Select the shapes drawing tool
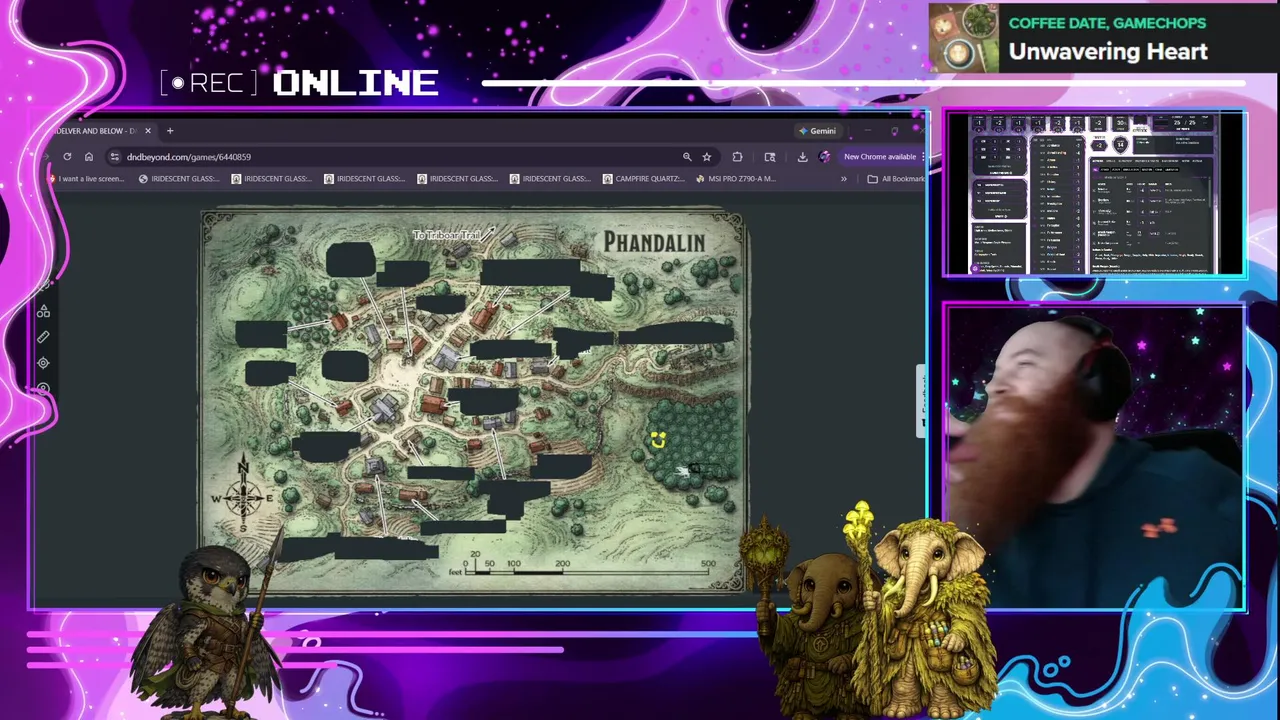Image resolution: width=1280 pixels, height=720 pixels. 43,312
